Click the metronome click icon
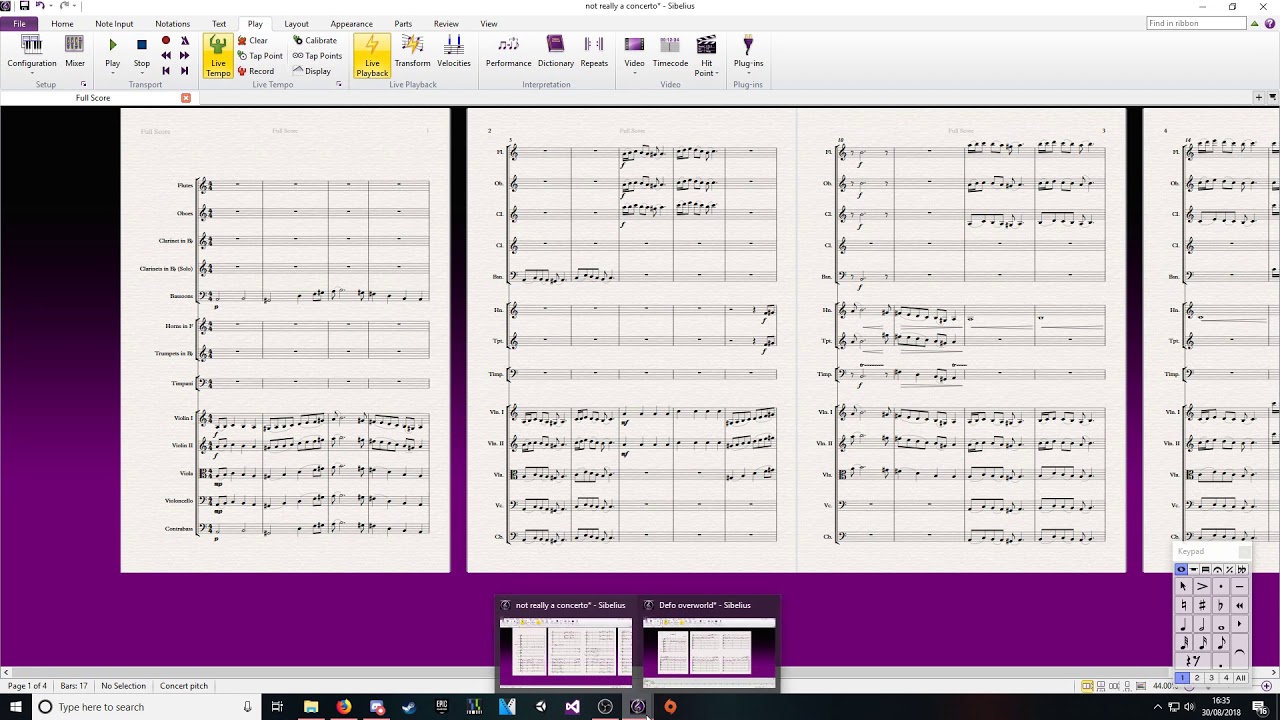 coord(184,41)
